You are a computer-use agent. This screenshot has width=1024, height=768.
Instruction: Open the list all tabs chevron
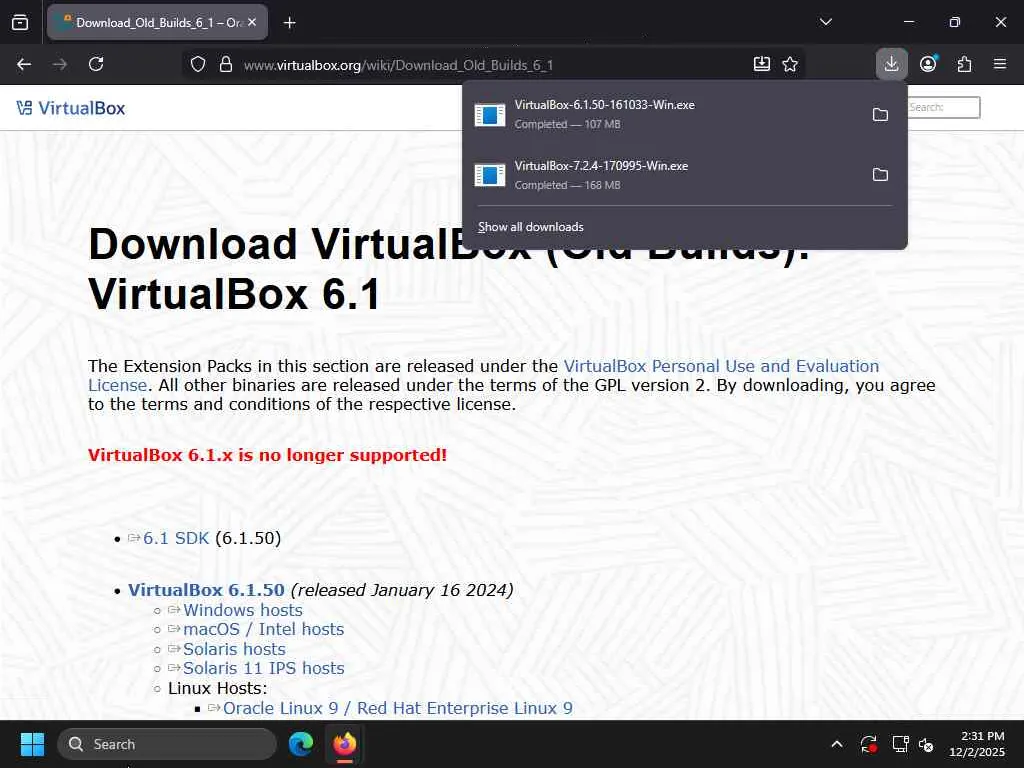pos(825,22)
